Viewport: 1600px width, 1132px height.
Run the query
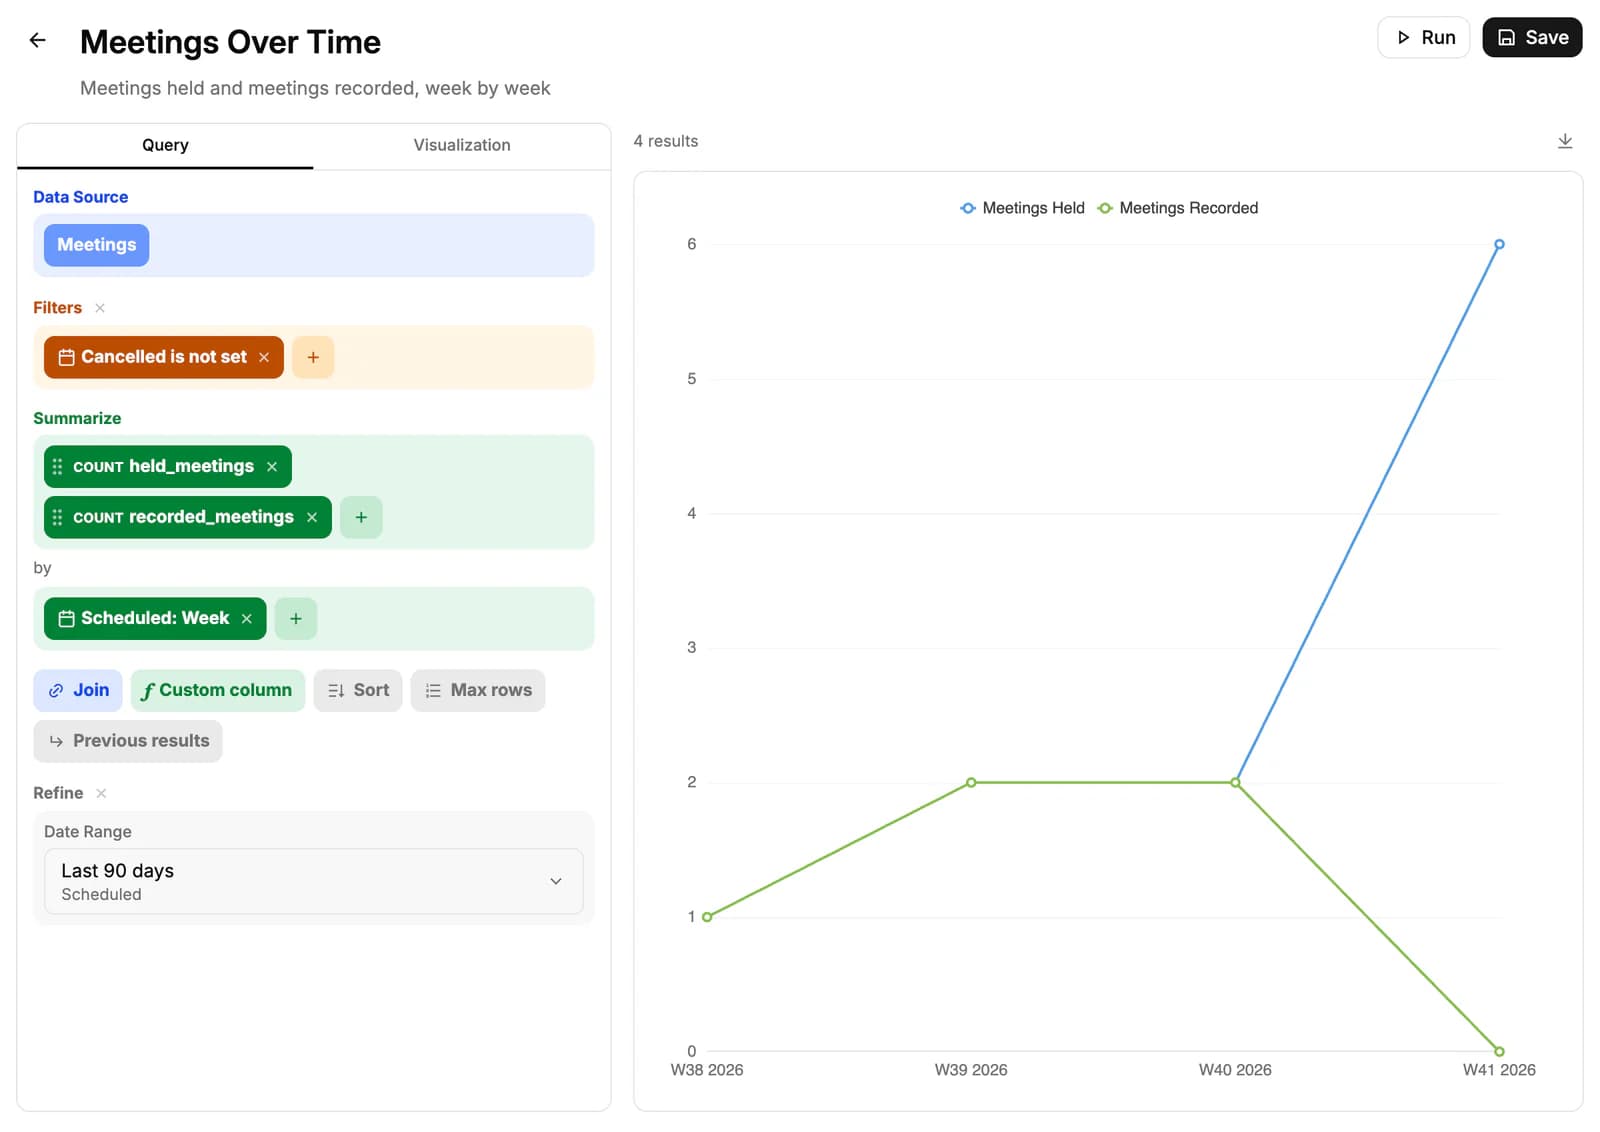1424,37
